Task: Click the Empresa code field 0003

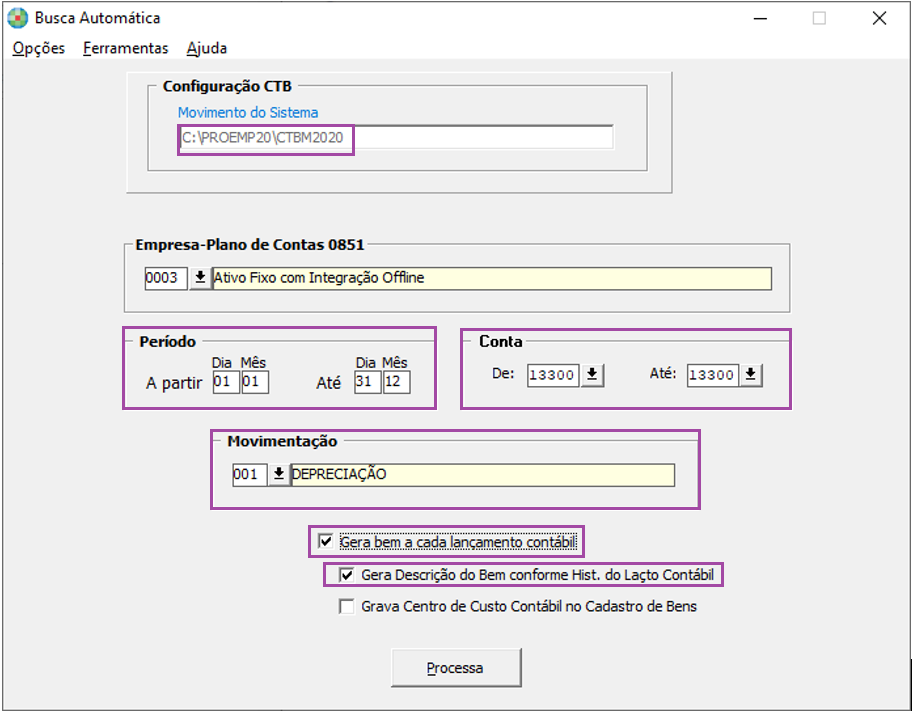Action: 166,278
